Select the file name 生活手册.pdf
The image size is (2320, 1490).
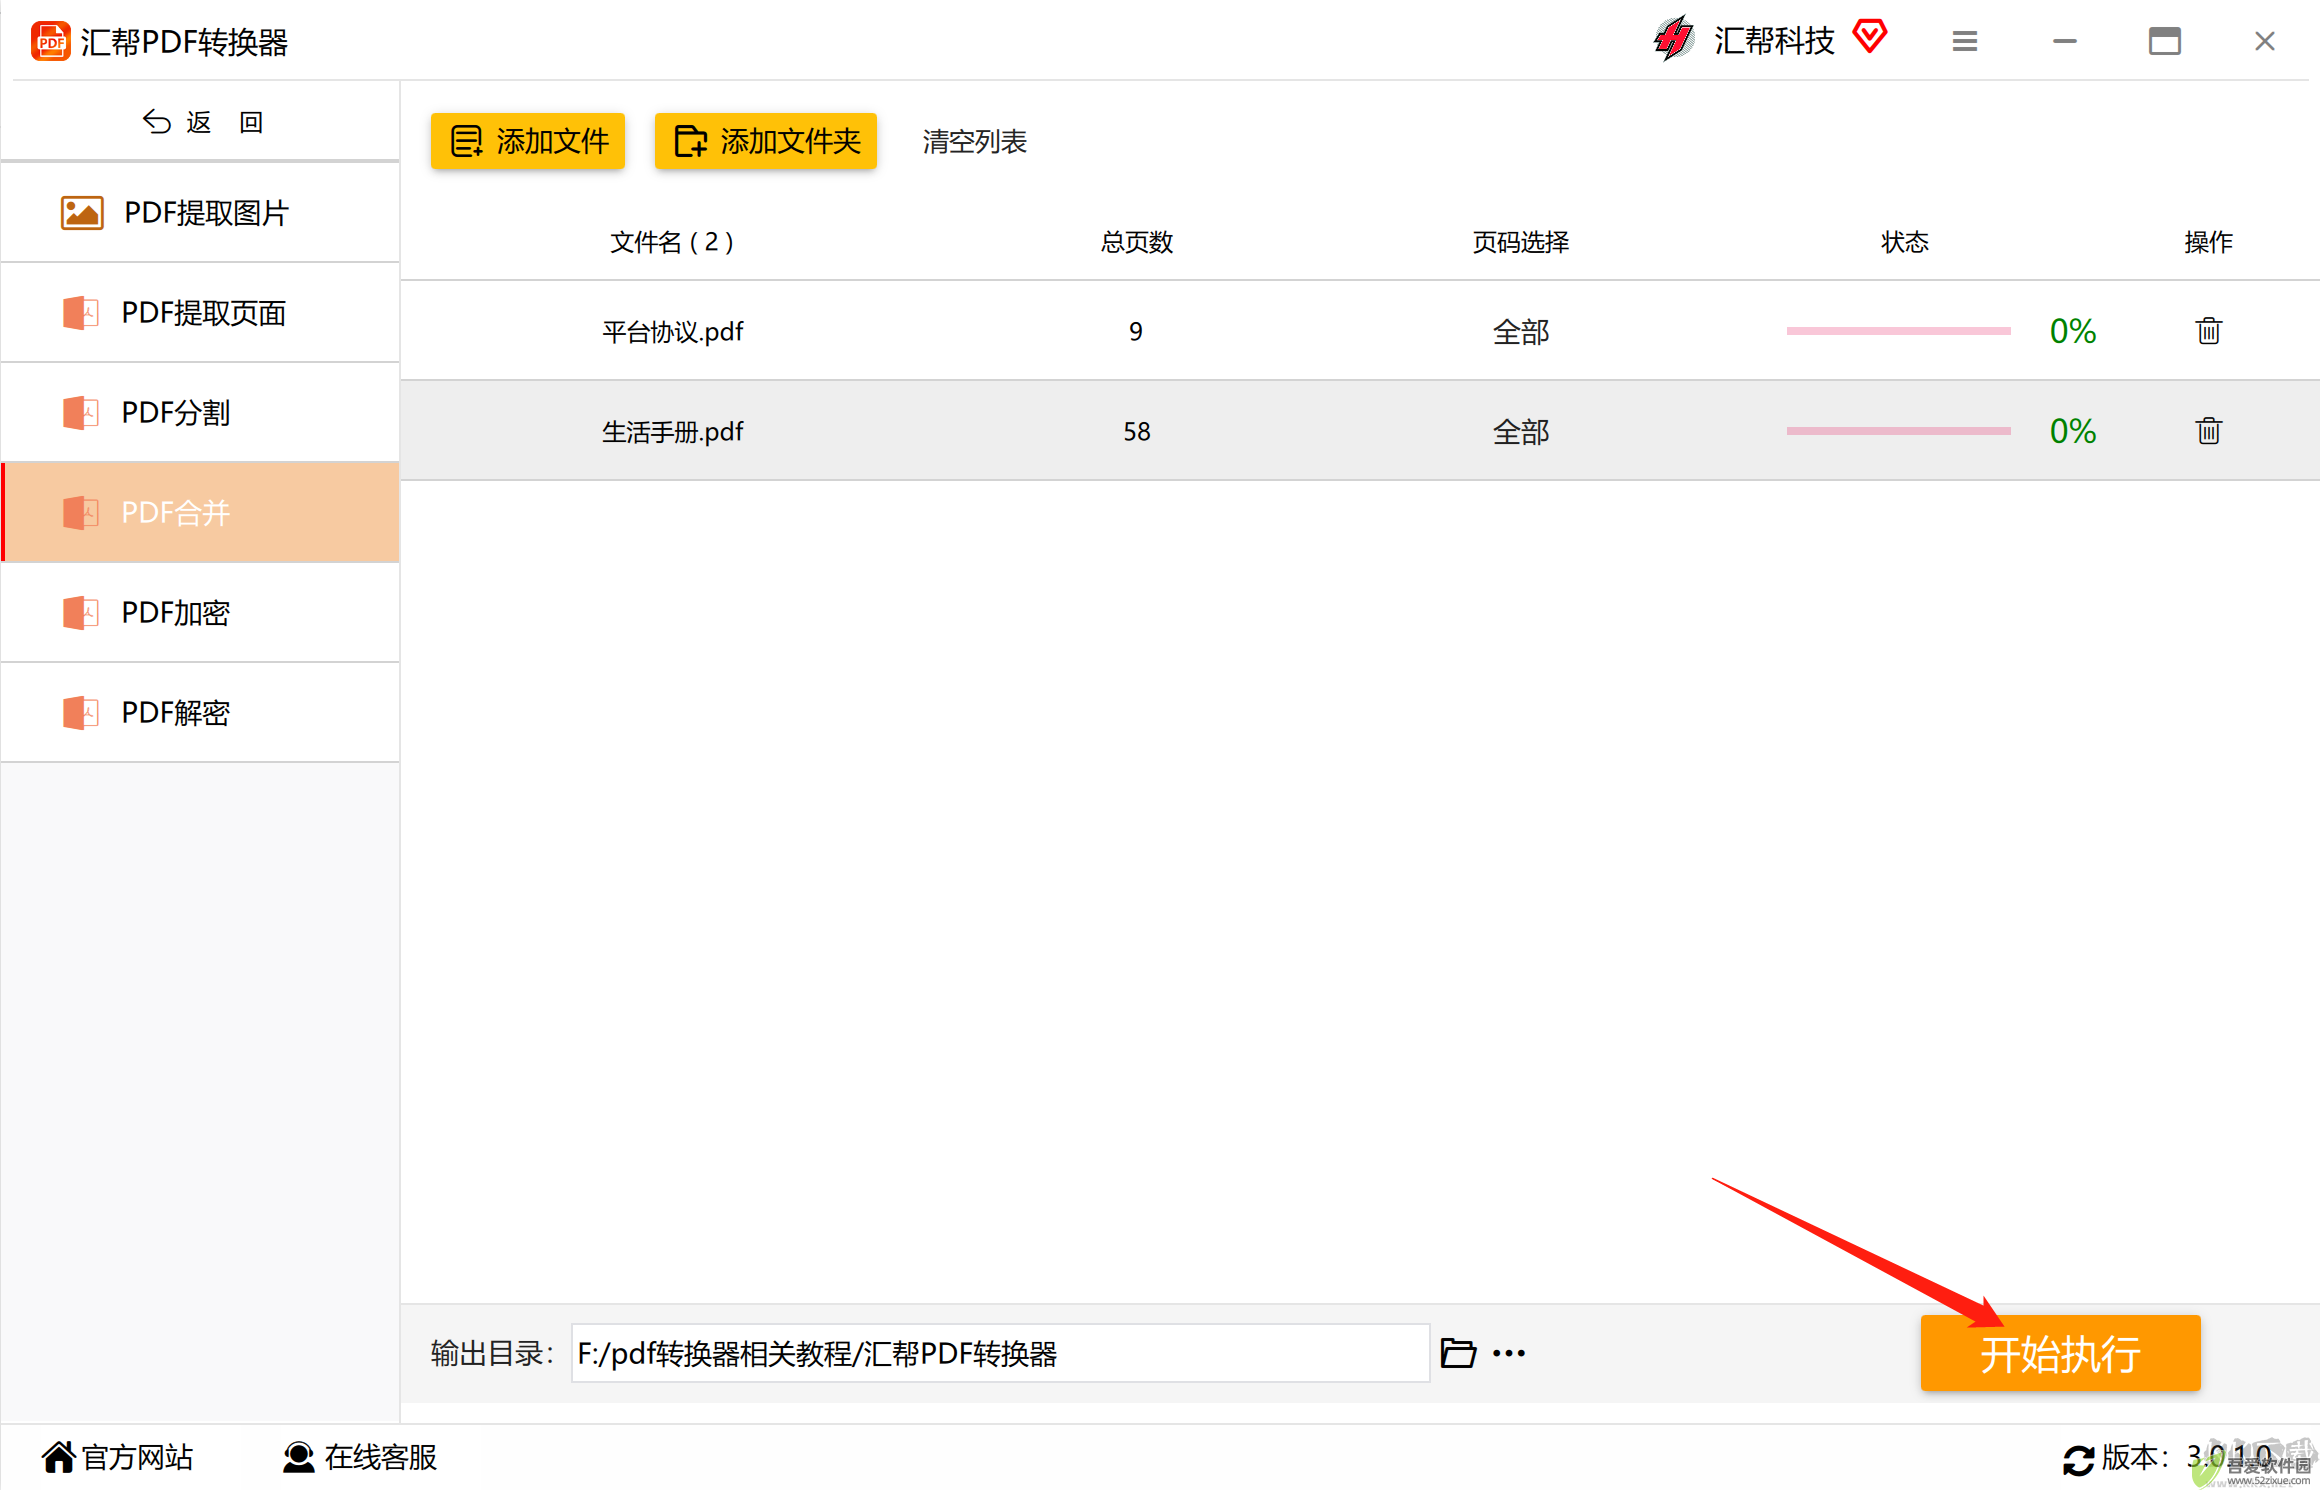(673, 432)
